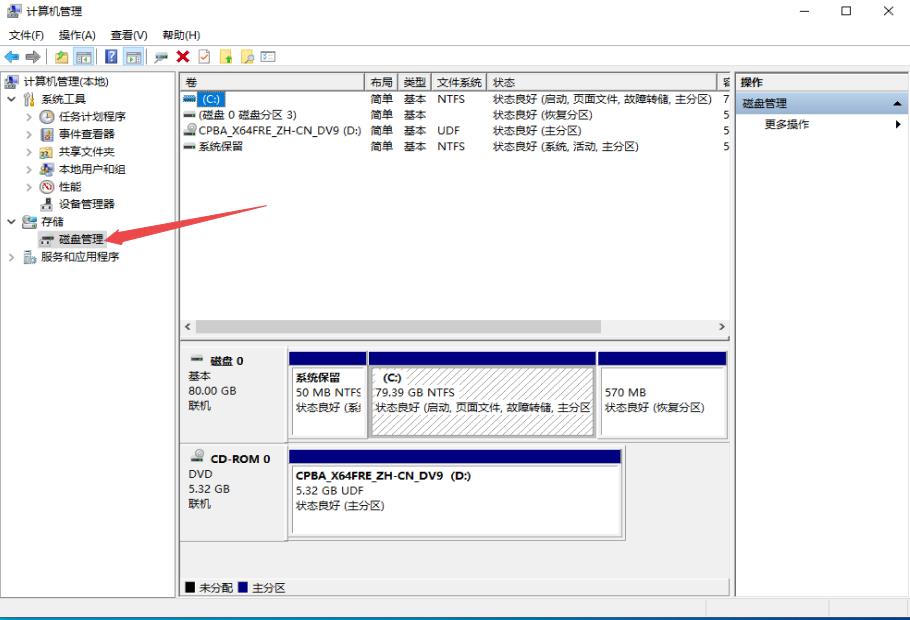Image resolution: width=910 pixels, height=620 pixels.
Task: Collapse the 系统工具 tree branch
Action: tap(11, 100)
